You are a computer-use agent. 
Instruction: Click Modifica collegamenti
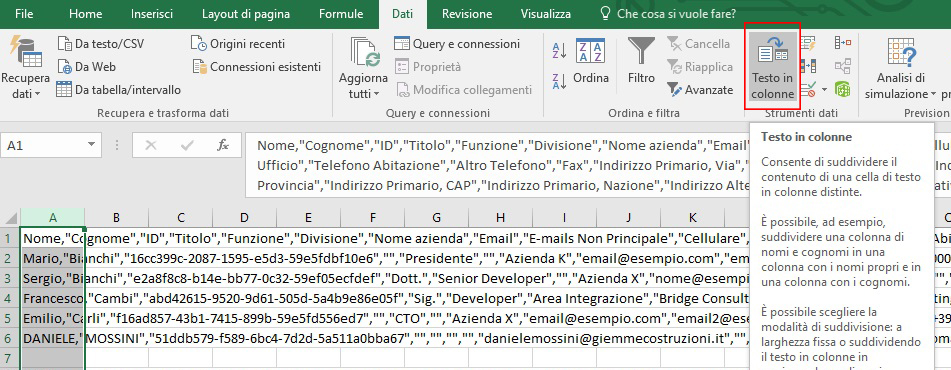(464, 90)
